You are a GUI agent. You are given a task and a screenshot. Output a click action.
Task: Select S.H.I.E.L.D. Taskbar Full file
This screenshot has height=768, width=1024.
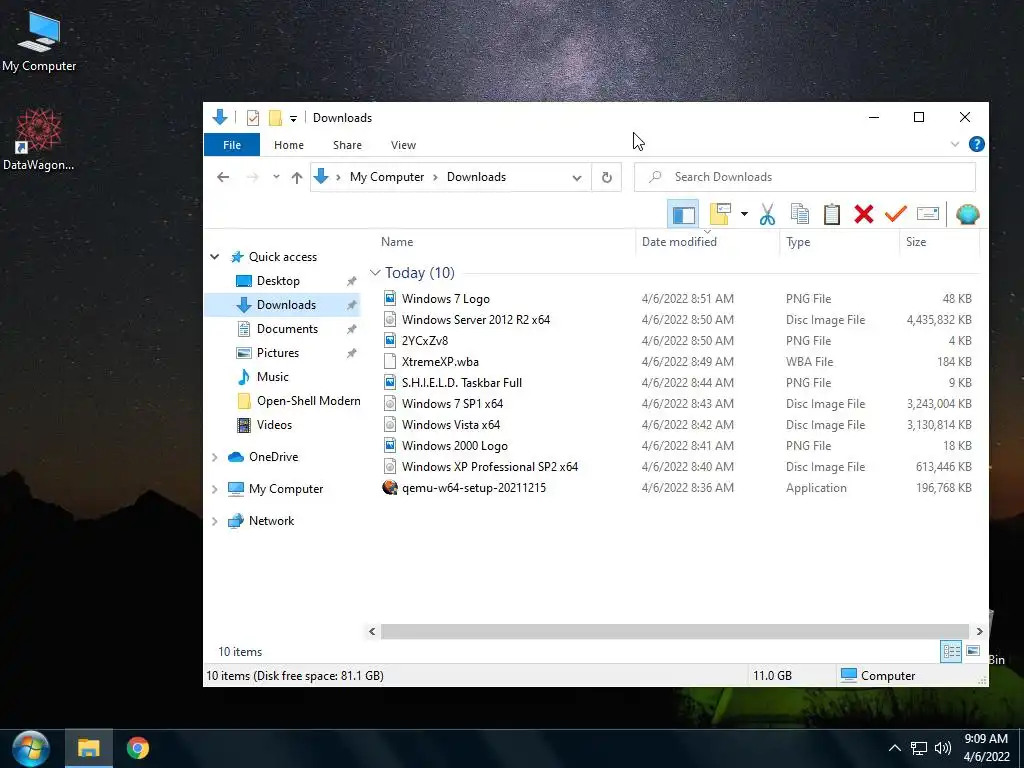(462, 383)
